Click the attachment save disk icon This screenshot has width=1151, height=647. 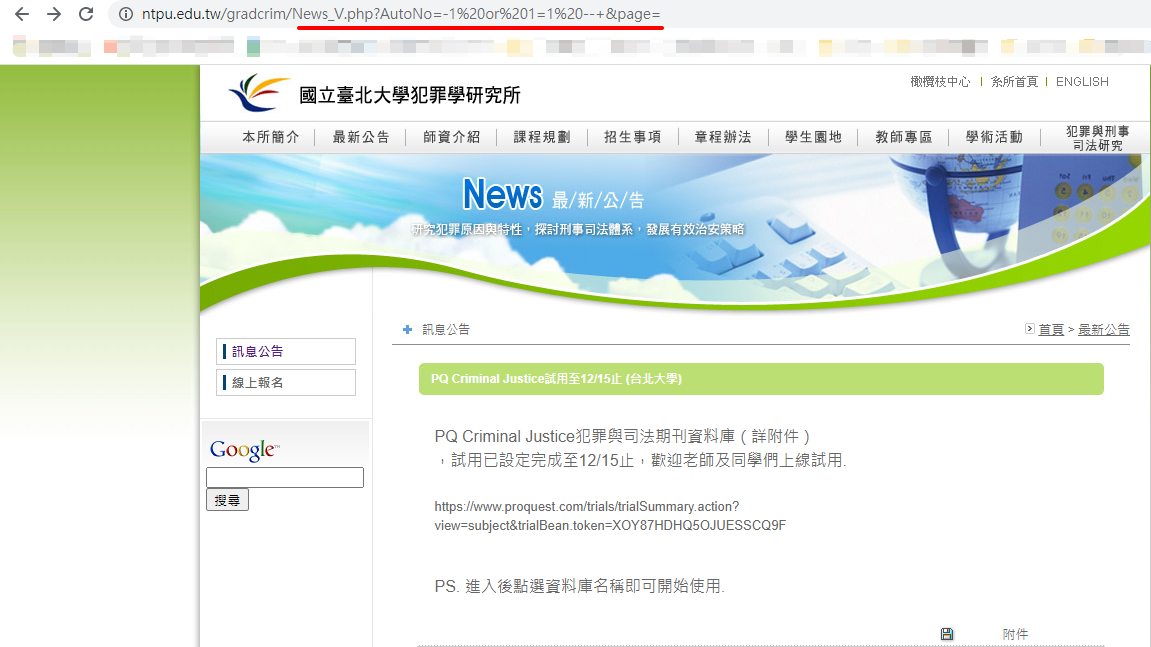point(947,634)
